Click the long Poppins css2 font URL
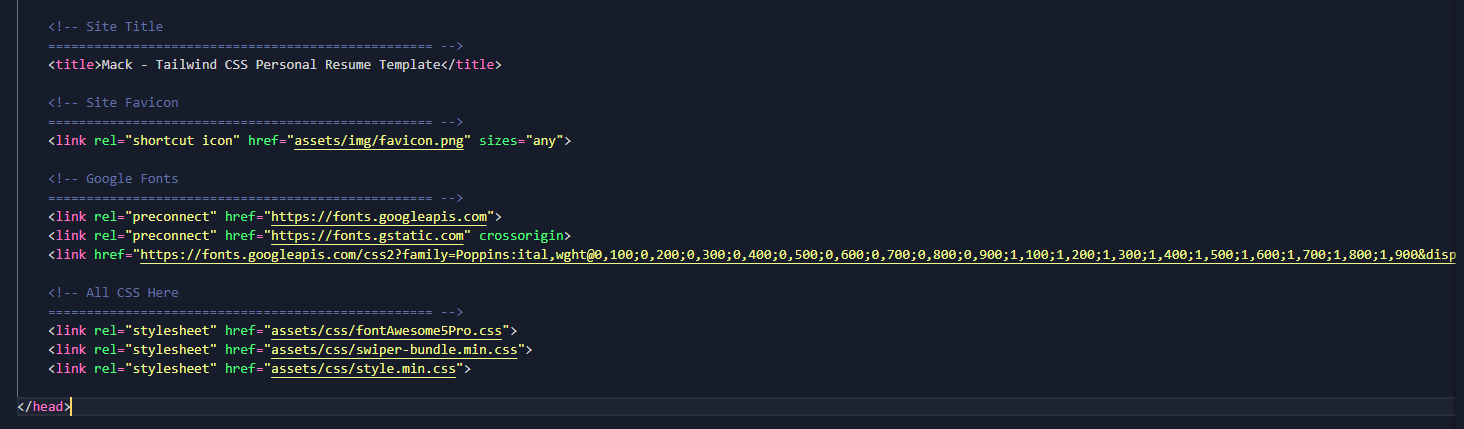1464x429 pixels. (x=797, y=255)
